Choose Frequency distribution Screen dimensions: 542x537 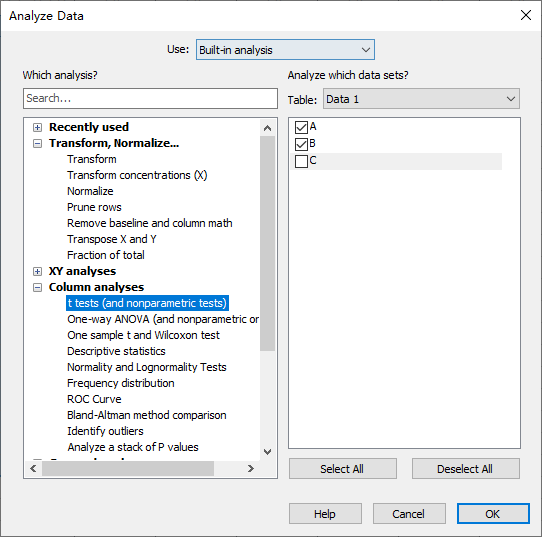point(121,383)
